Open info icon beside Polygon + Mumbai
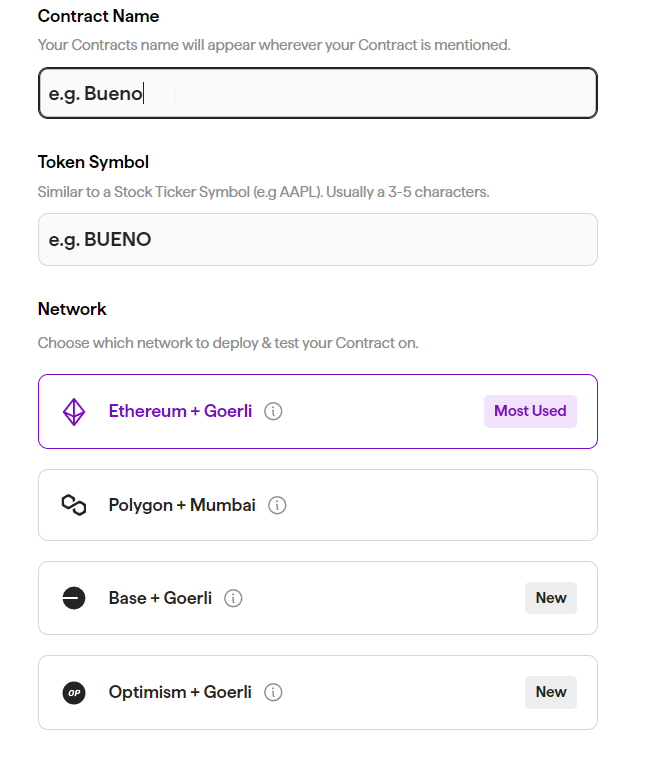The height and width of the screenshot is (763, 656). coord(277,505)
